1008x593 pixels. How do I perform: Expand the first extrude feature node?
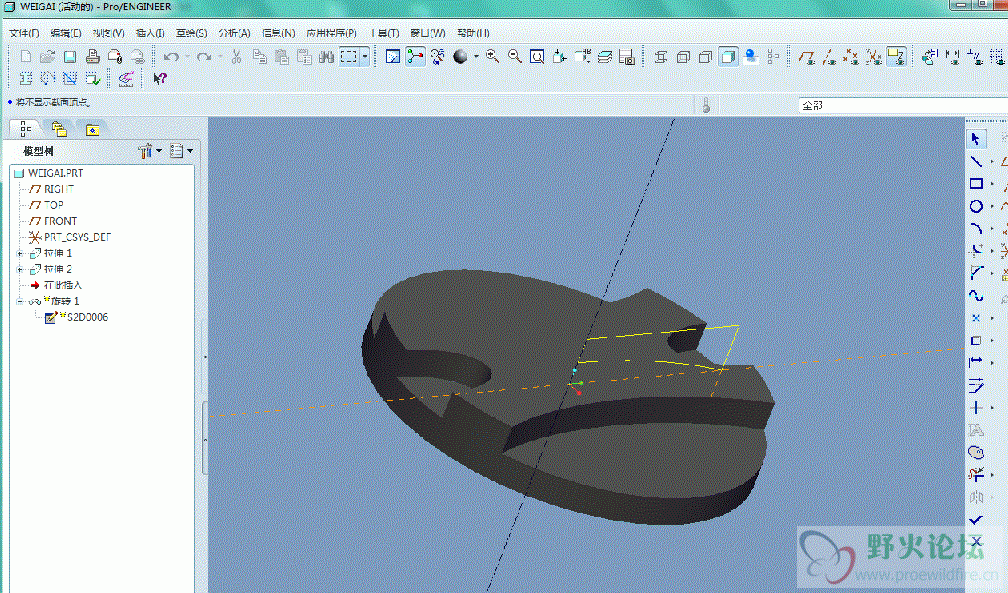(x=20, y=253)
